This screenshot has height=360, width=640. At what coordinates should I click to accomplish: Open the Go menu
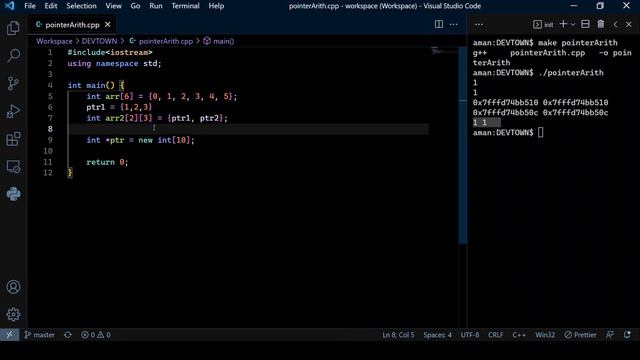pyautogui.click(x=135, y=6)
